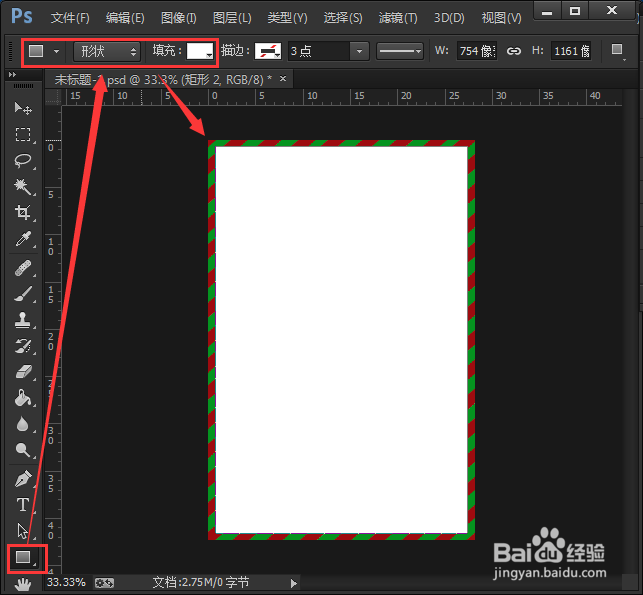Select the Lasso tool
This screenshot has height=595, width=643.
point(23,161)
